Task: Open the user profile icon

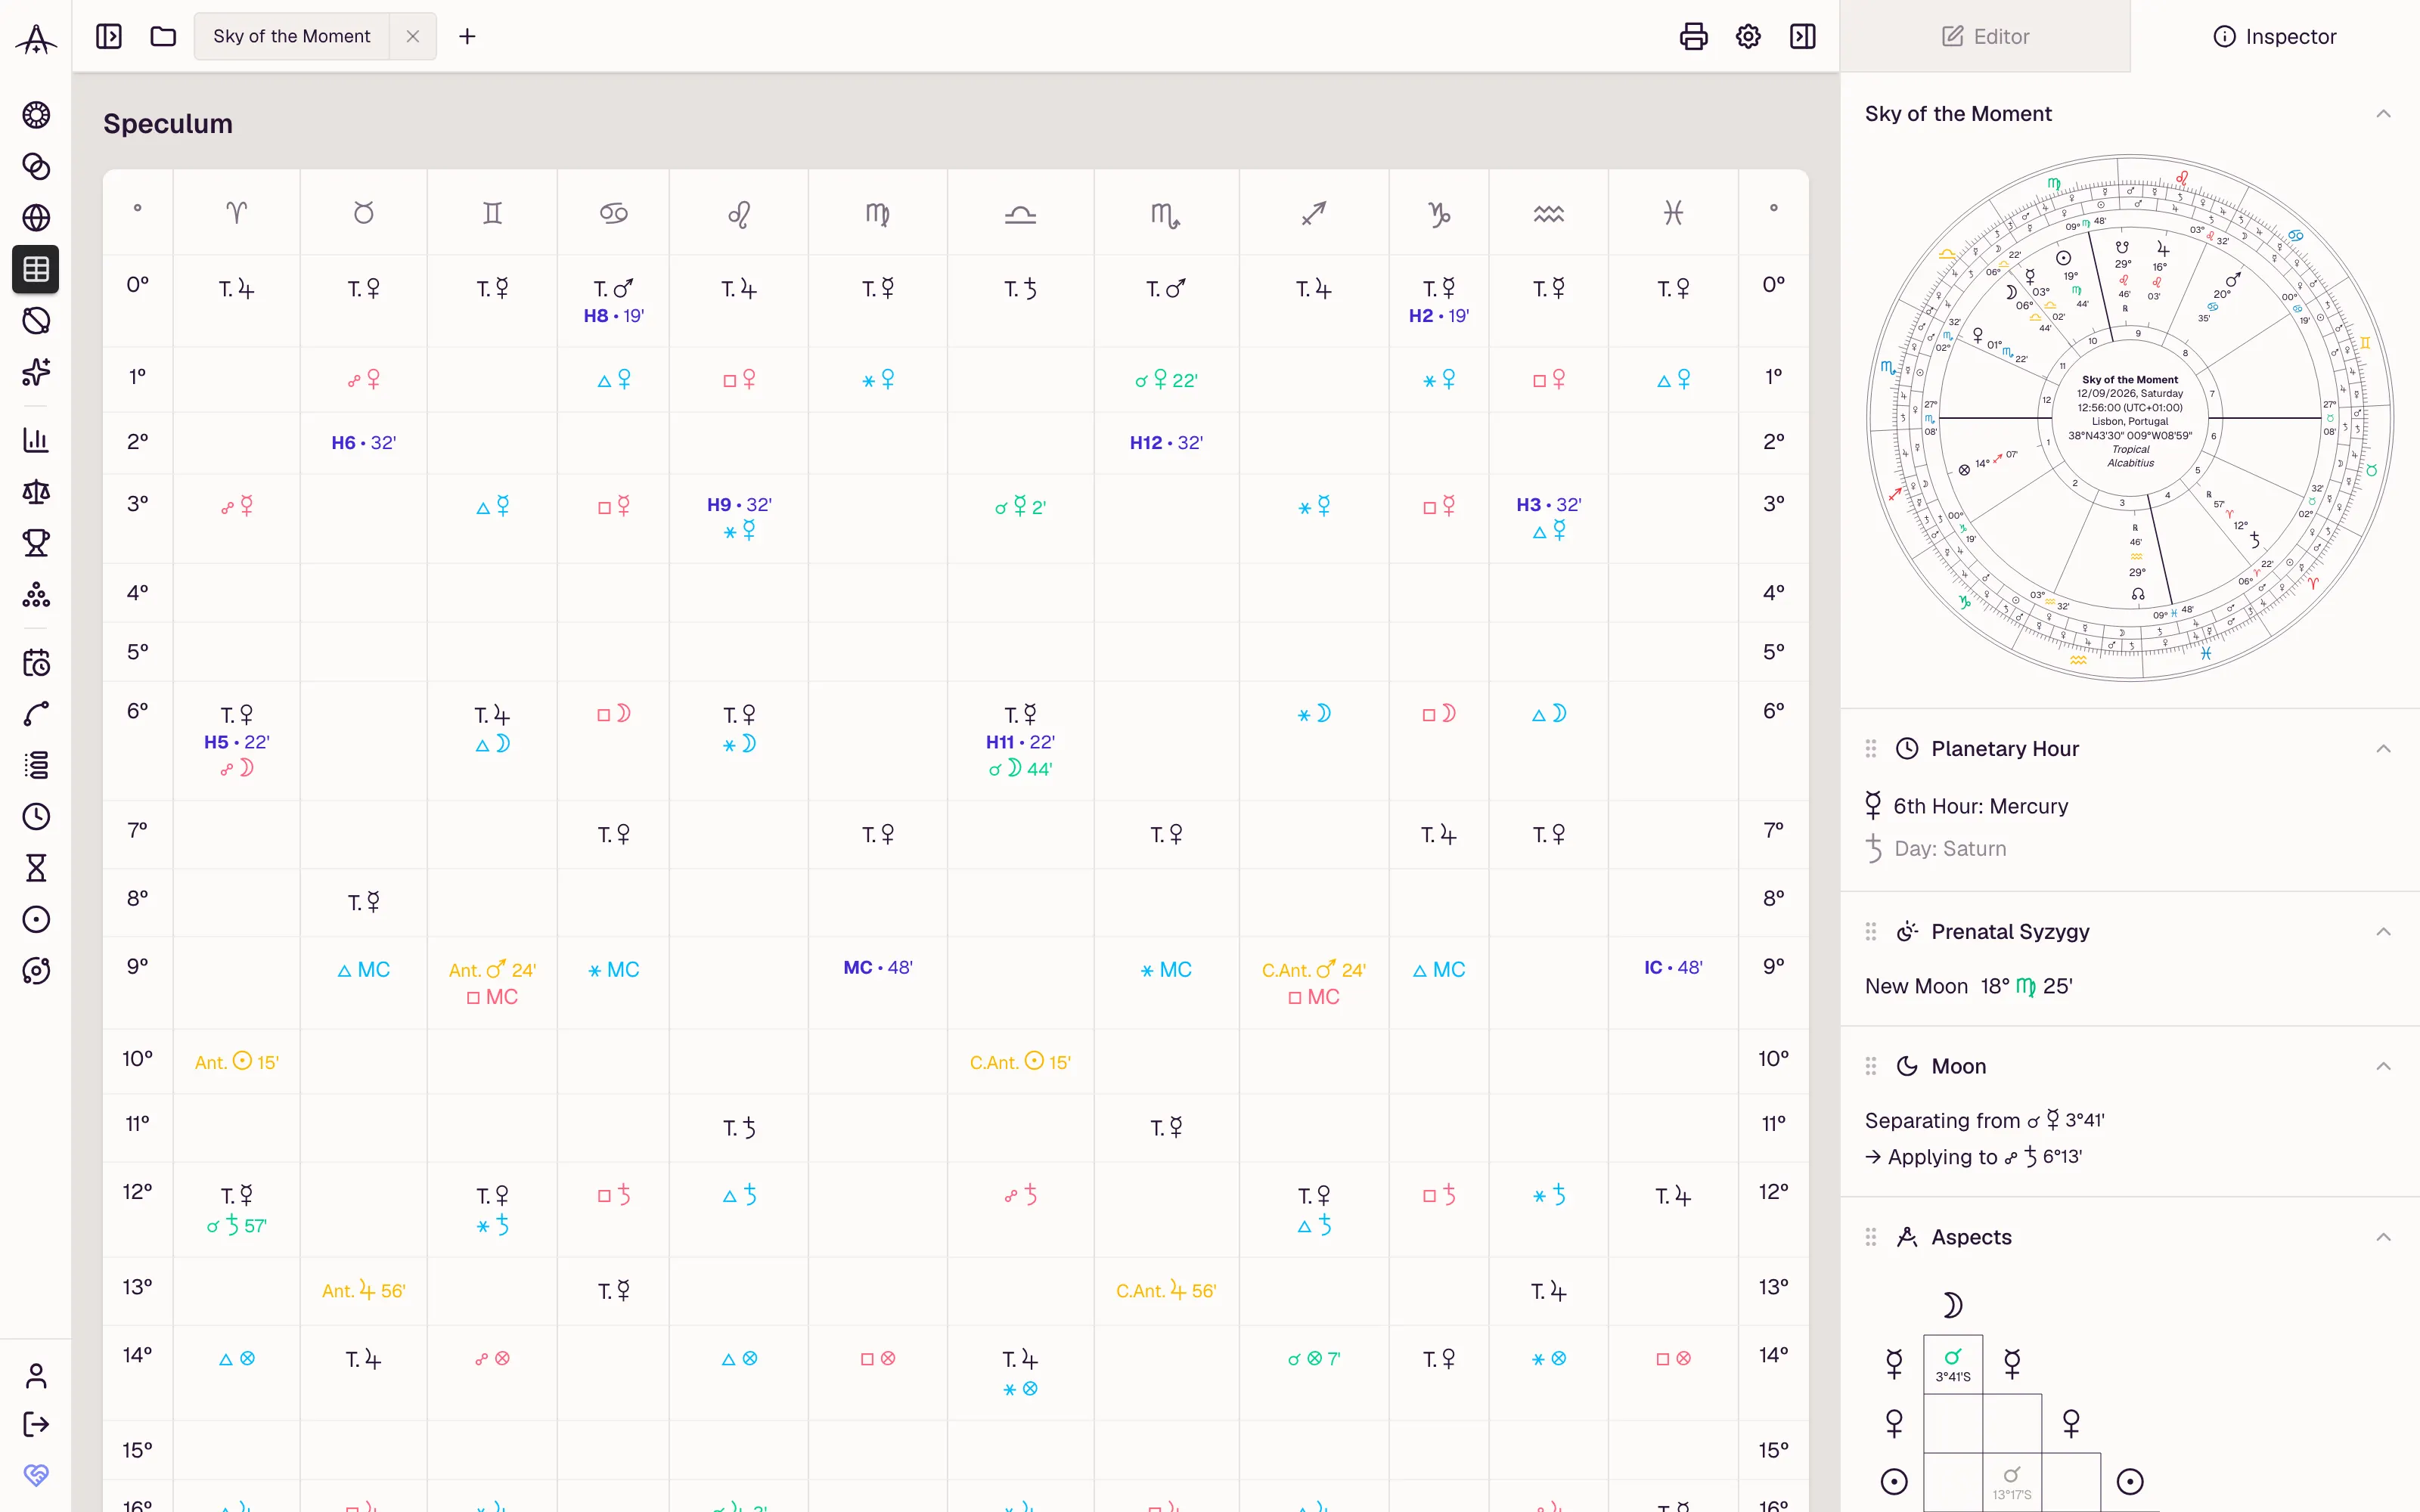Action: tap(36, 1376)
